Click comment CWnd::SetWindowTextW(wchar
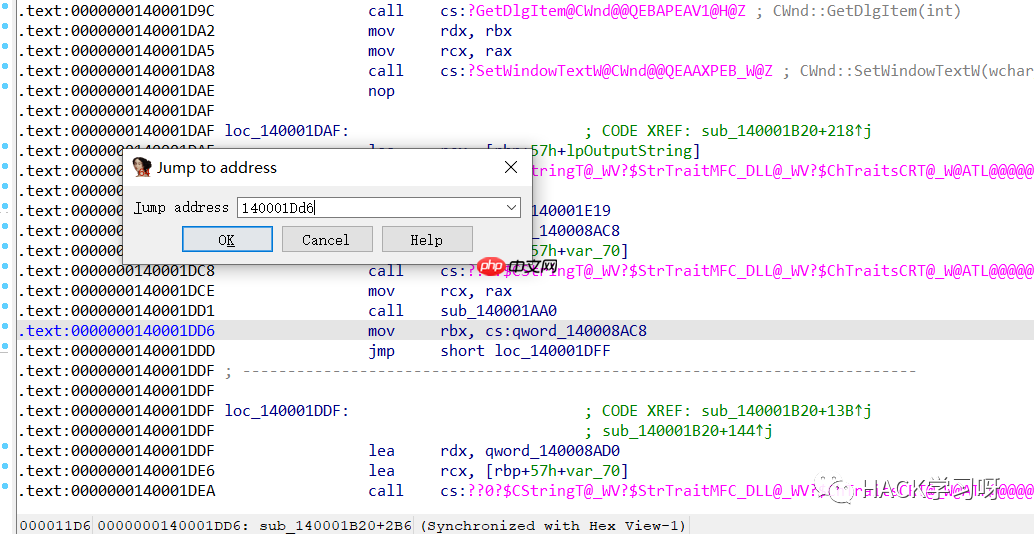Image resolution: width=1034 pixels, height=534 pixels. pos(917,71)
